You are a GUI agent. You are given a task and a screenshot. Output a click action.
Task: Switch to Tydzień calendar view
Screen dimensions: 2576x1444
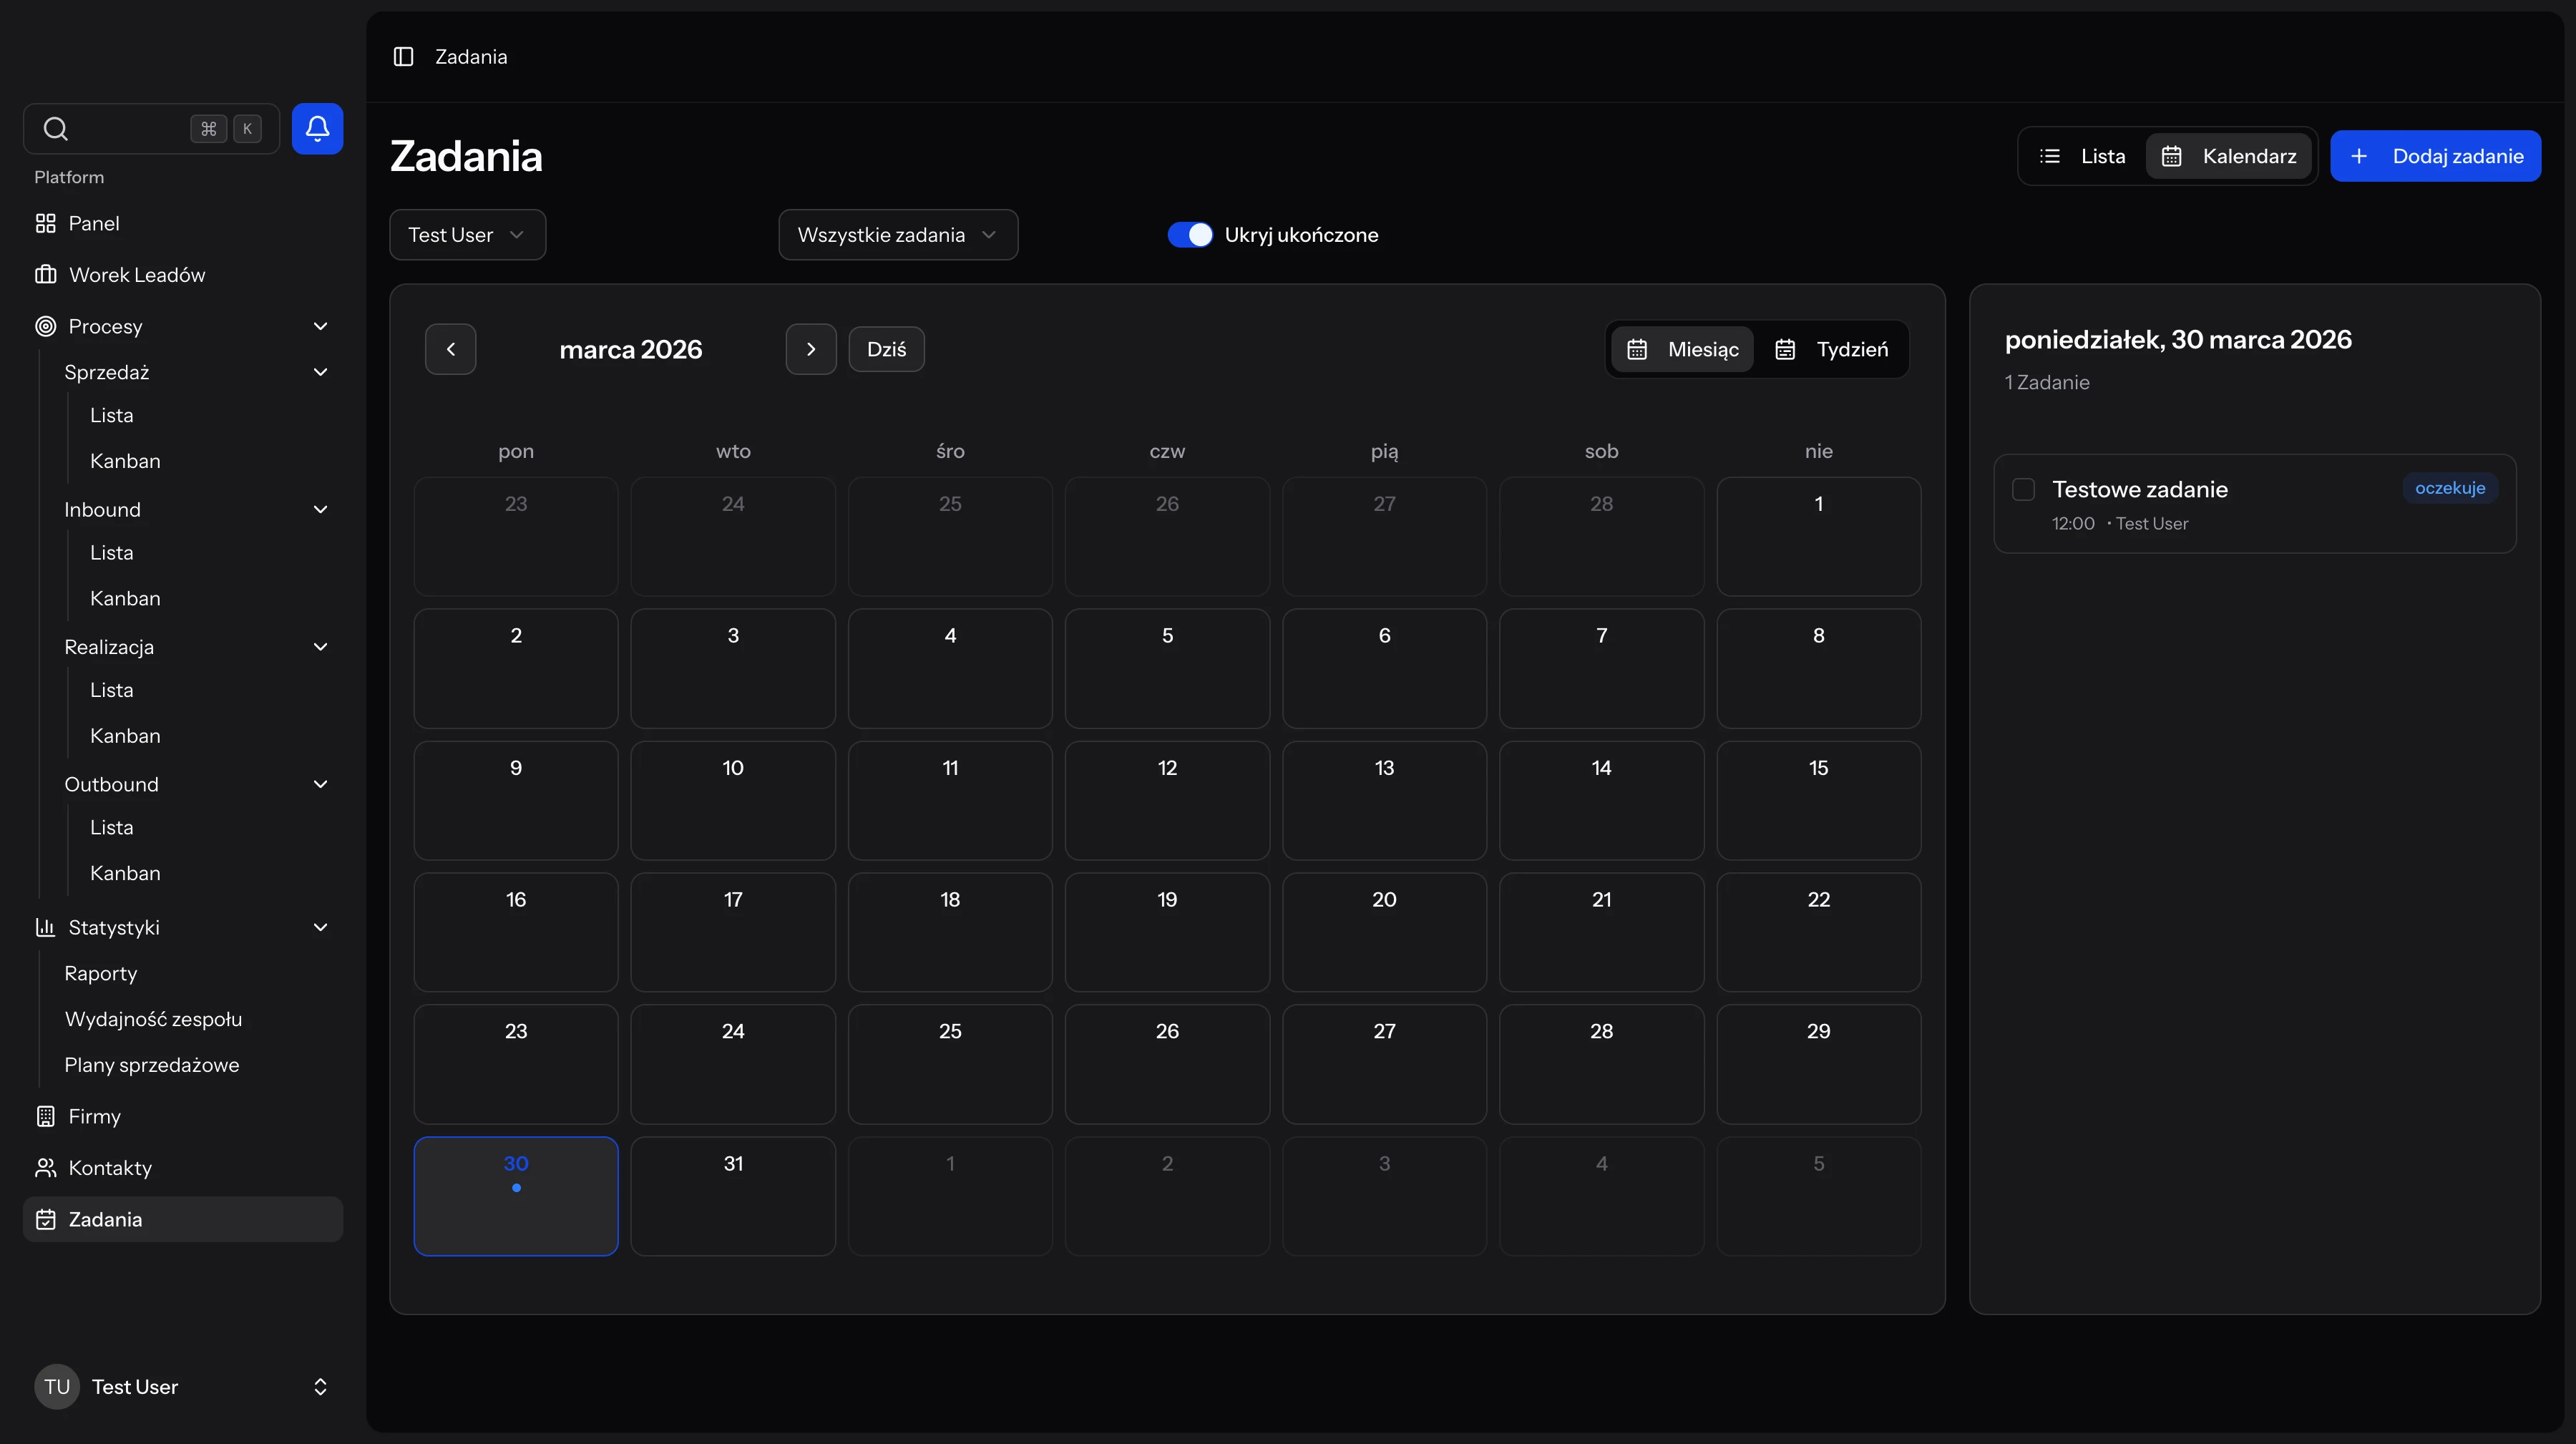[1832, 349]
